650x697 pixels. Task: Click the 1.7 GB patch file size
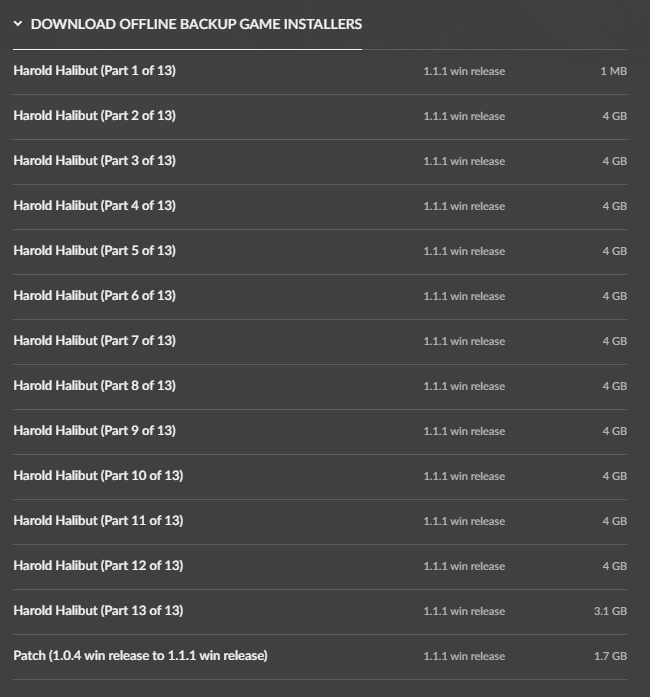[x=610, y=656]
